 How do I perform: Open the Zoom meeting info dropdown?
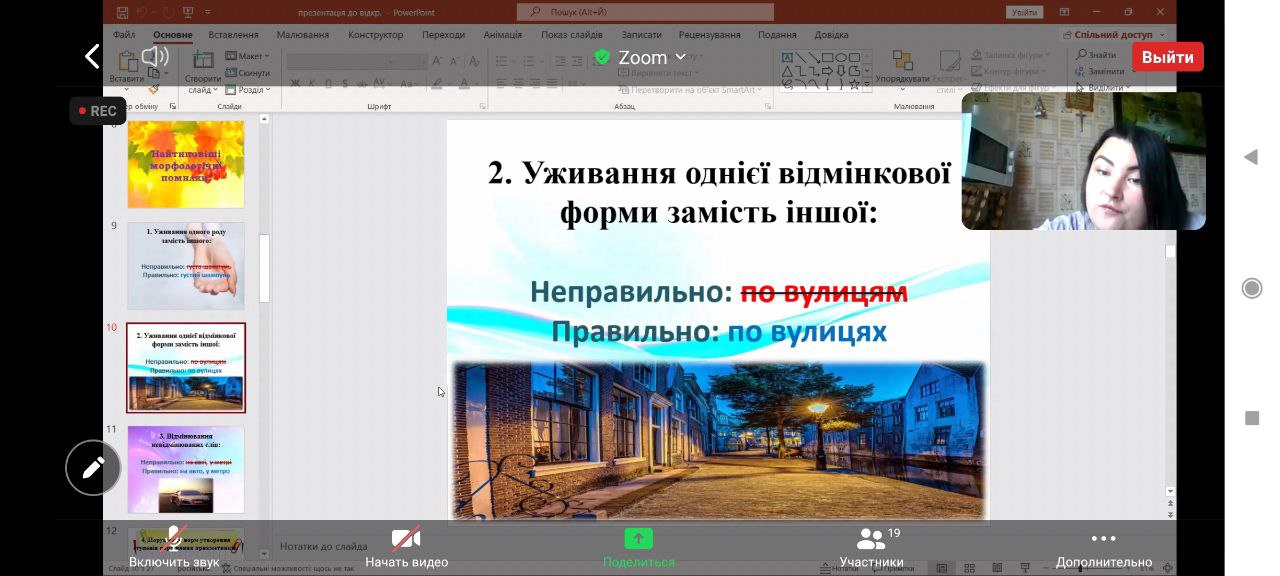[x=652, y=57]
